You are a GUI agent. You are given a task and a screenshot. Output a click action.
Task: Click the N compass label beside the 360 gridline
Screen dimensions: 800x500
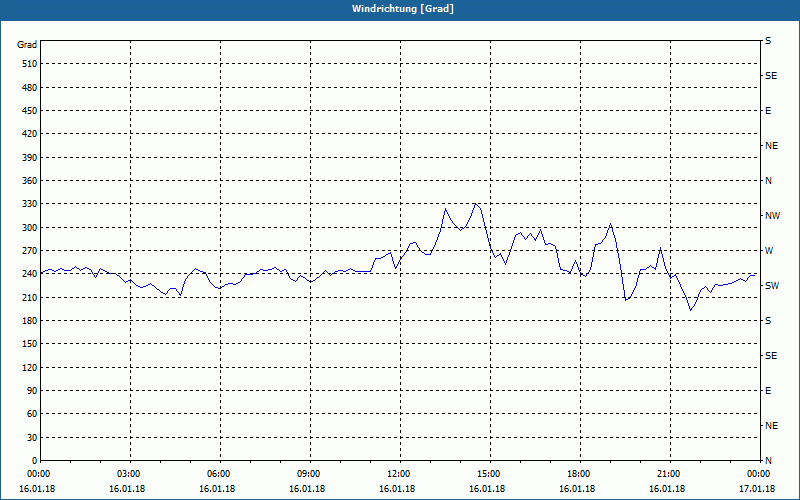768,181
